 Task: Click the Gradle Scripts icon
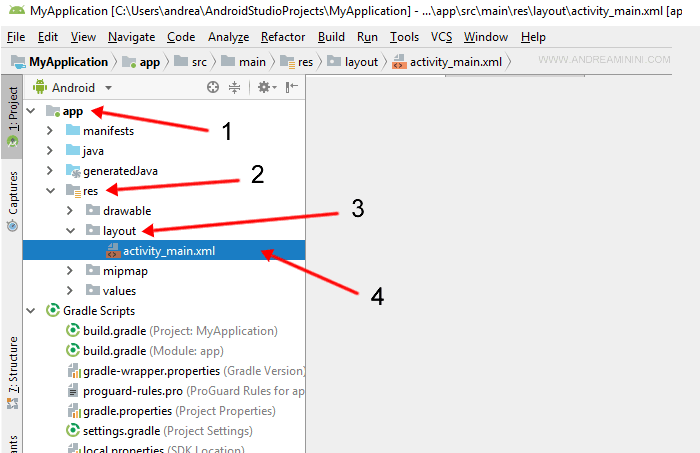(53, 310)
